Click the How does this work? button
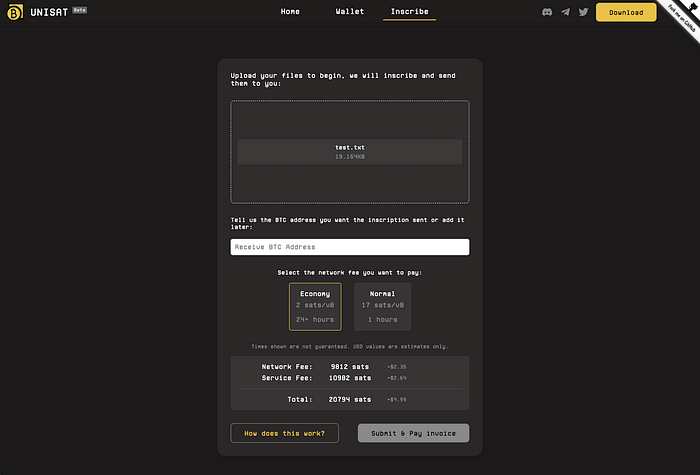700x475 pixels. (284, 433)
